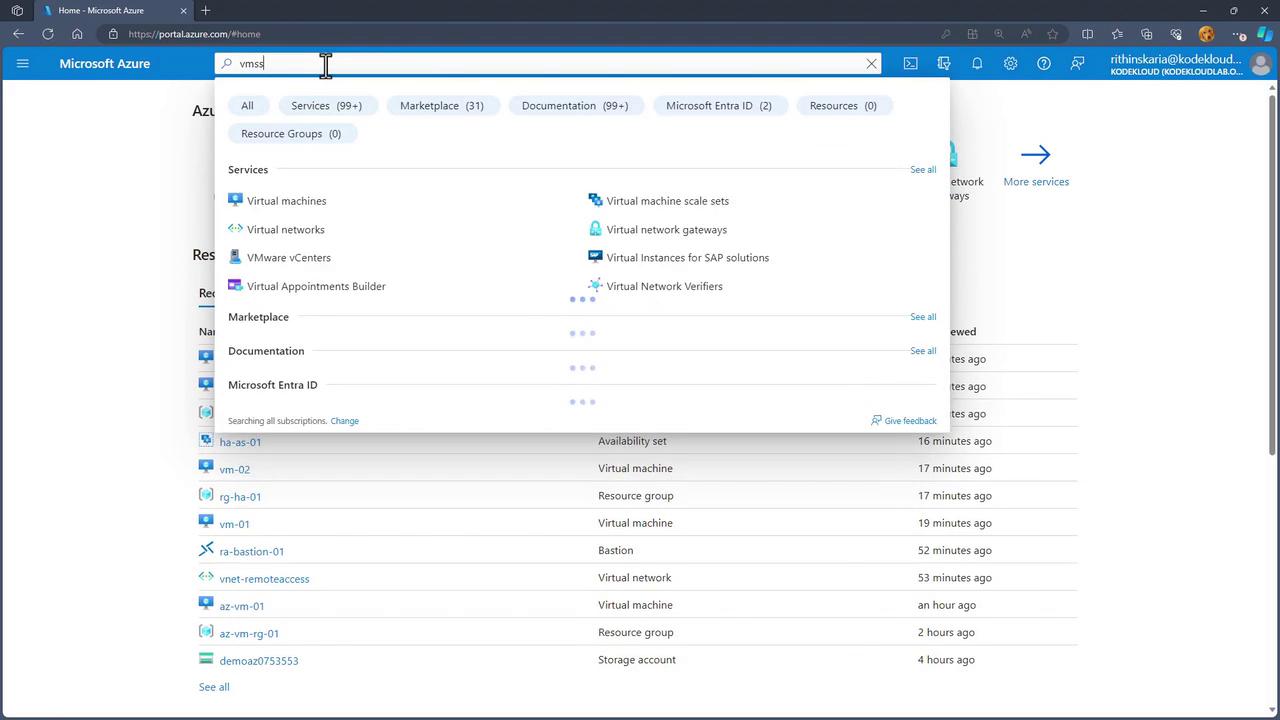Show All search results filter
The image size is (1280, 720).
click(247, 106)
